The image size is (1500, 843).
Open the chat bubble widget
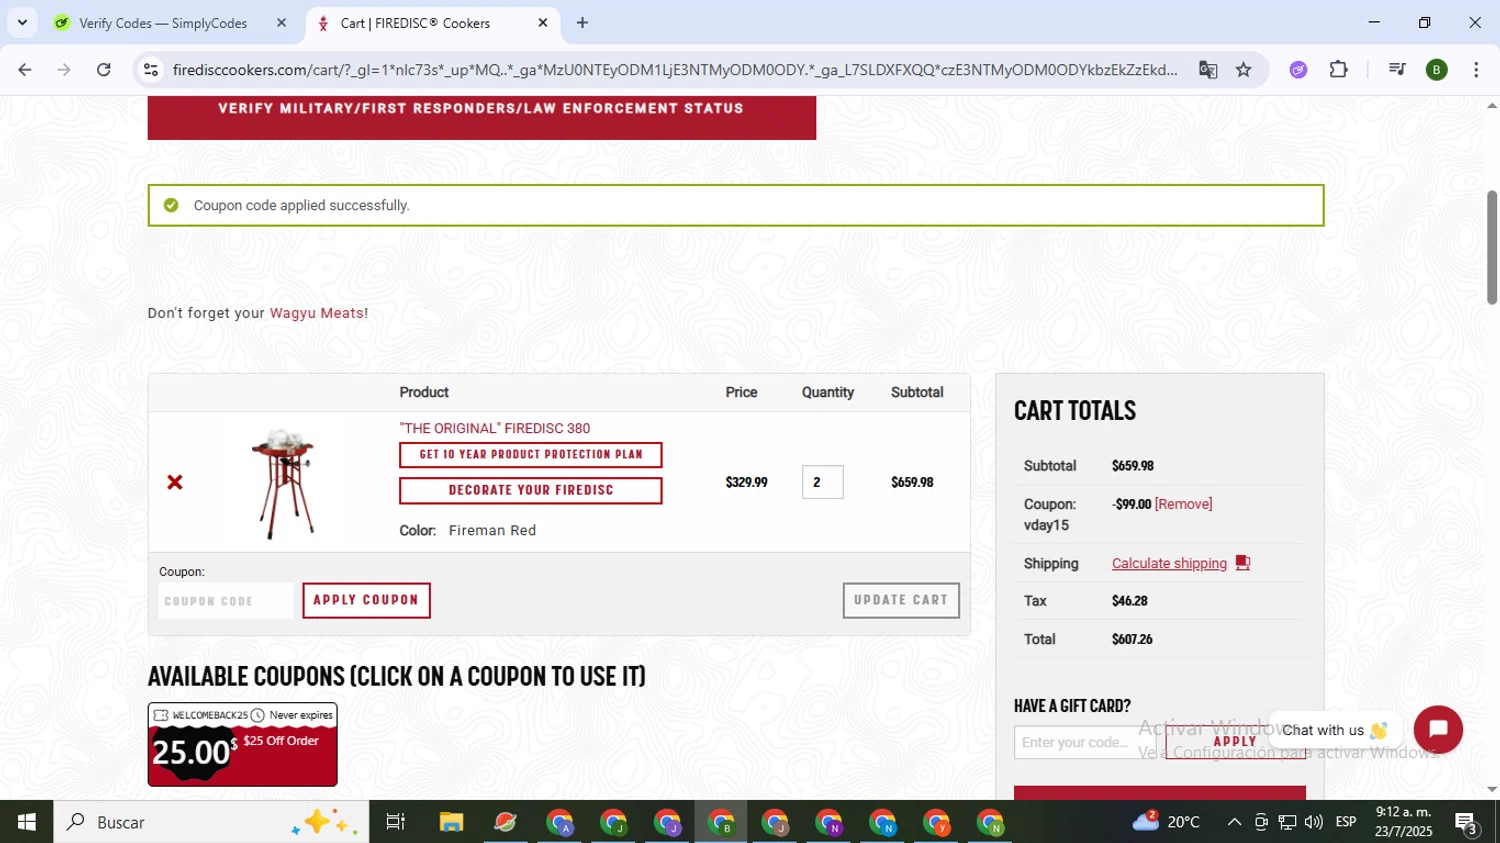tap(1438, 730)
